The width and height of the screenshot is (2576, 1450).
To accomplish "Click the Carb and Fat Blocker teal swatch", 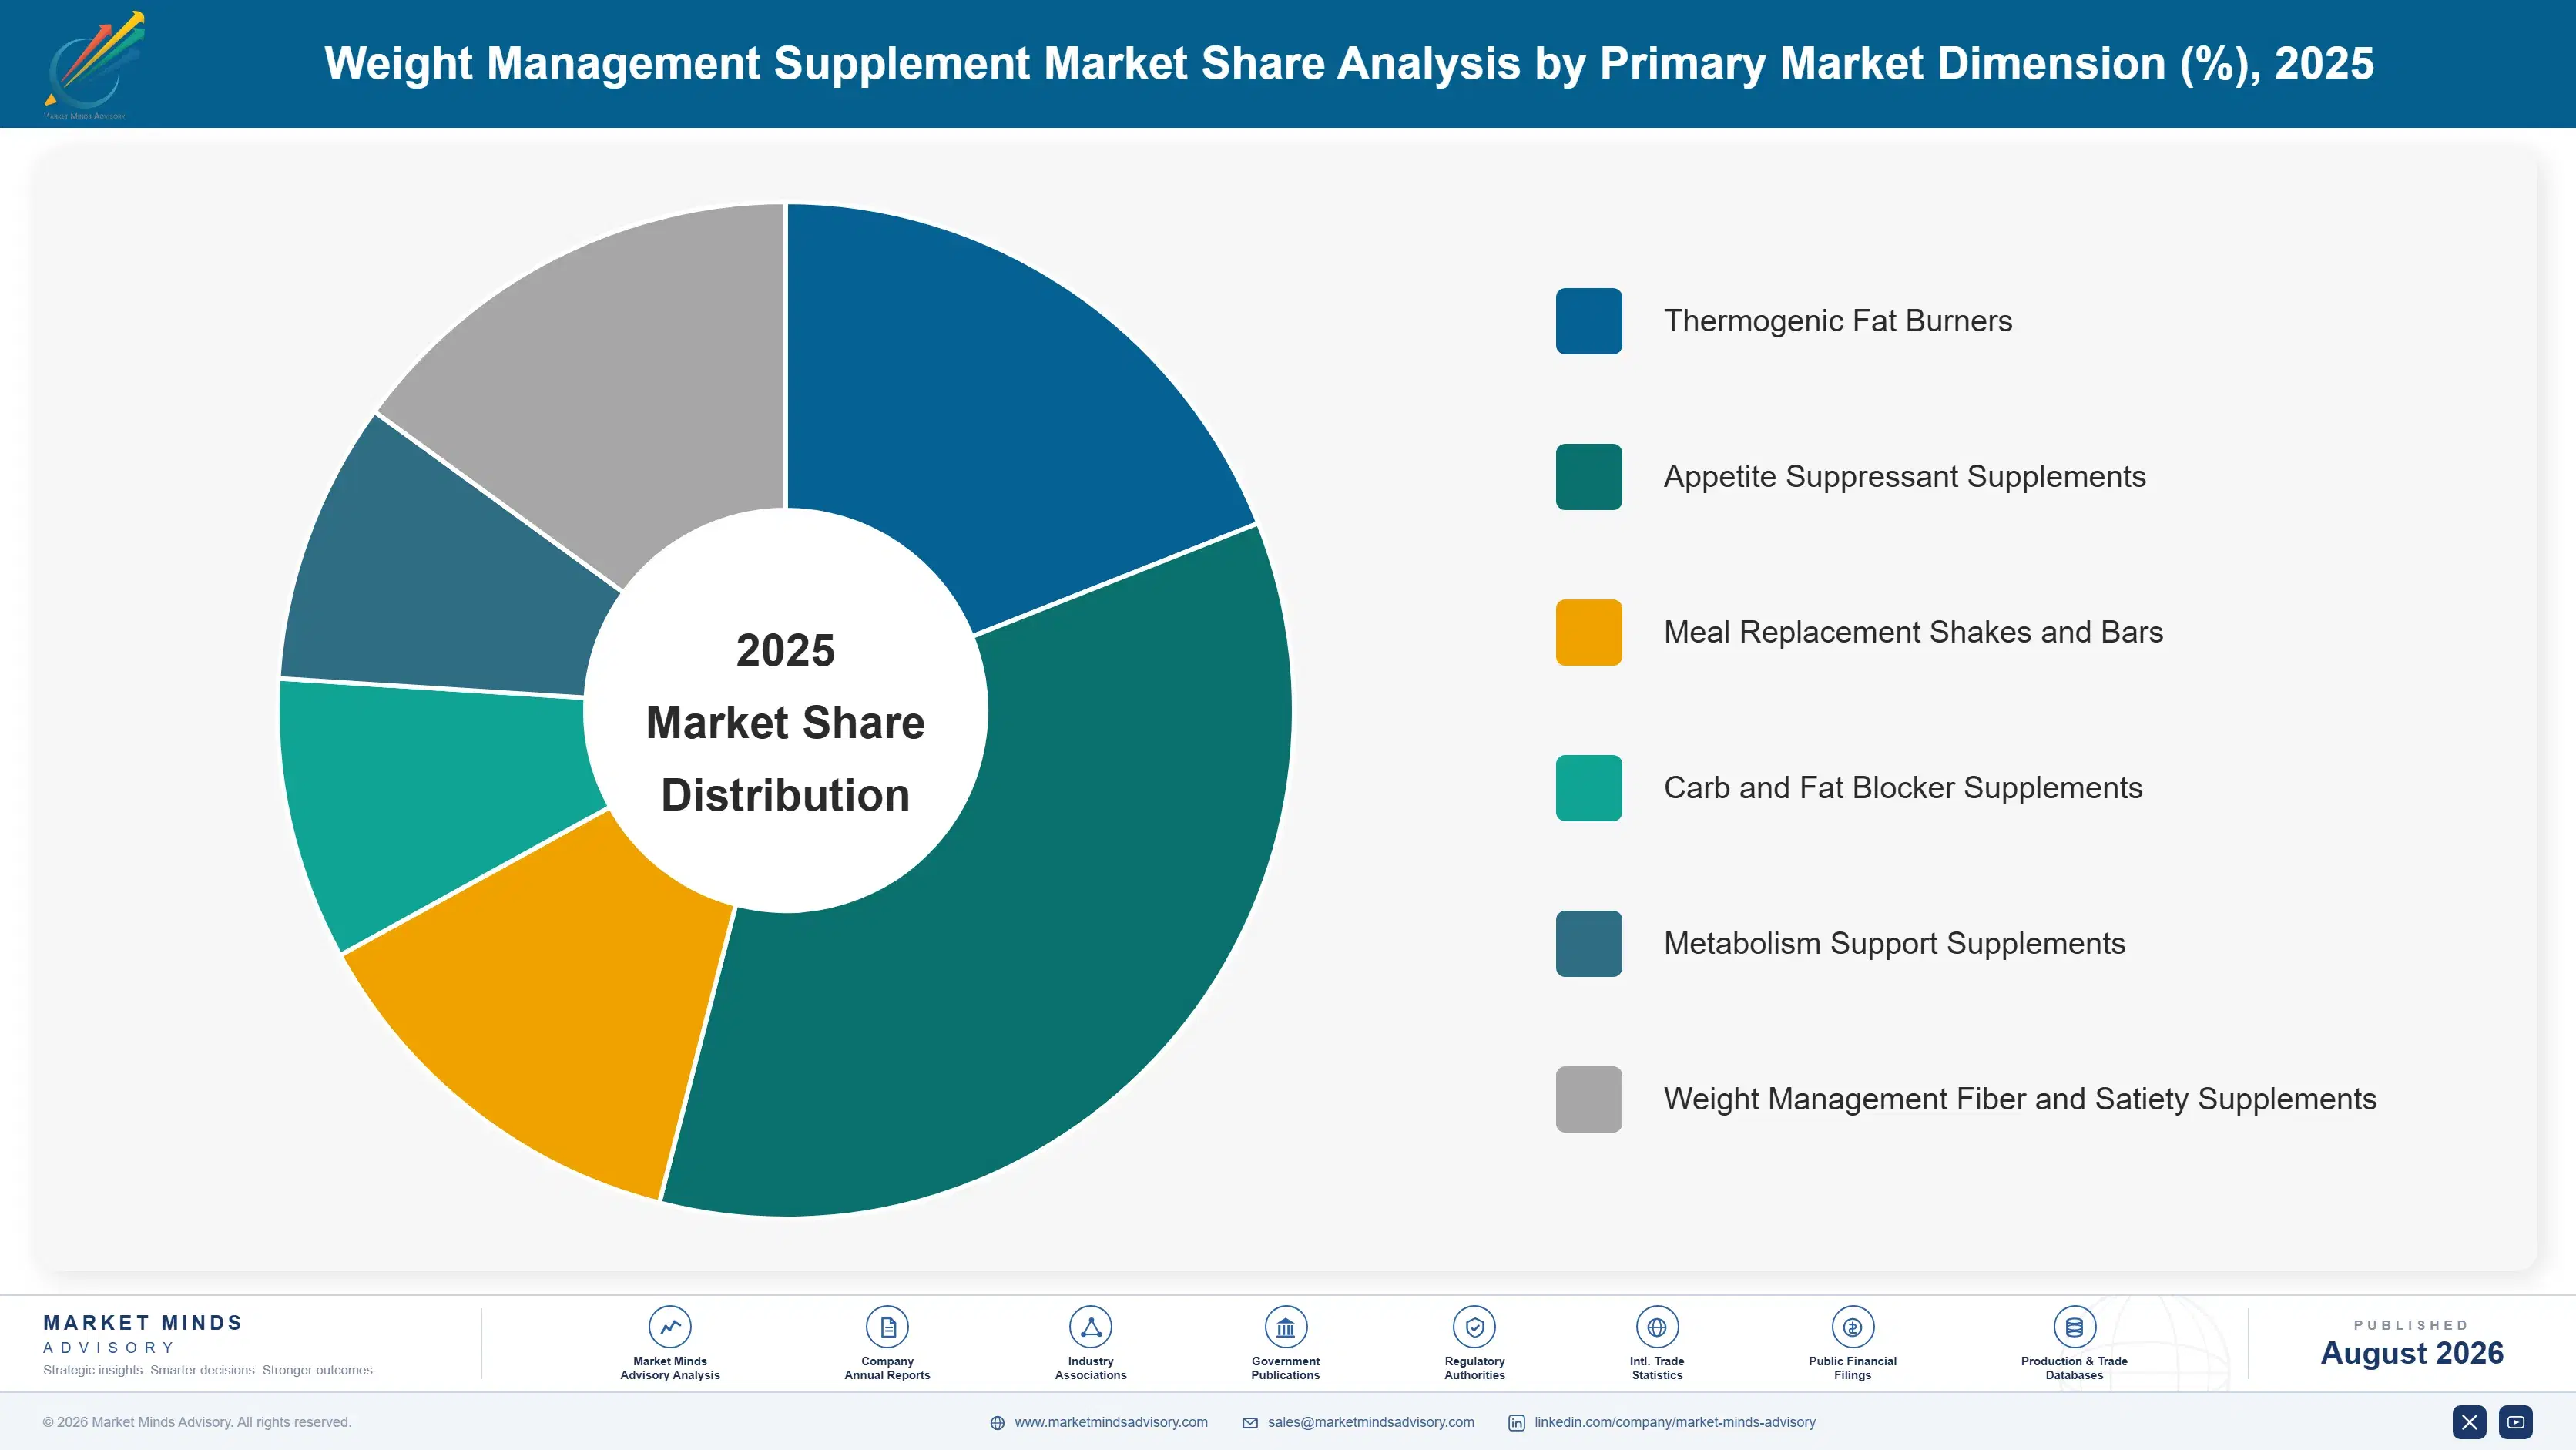I will pos(1588,788).
